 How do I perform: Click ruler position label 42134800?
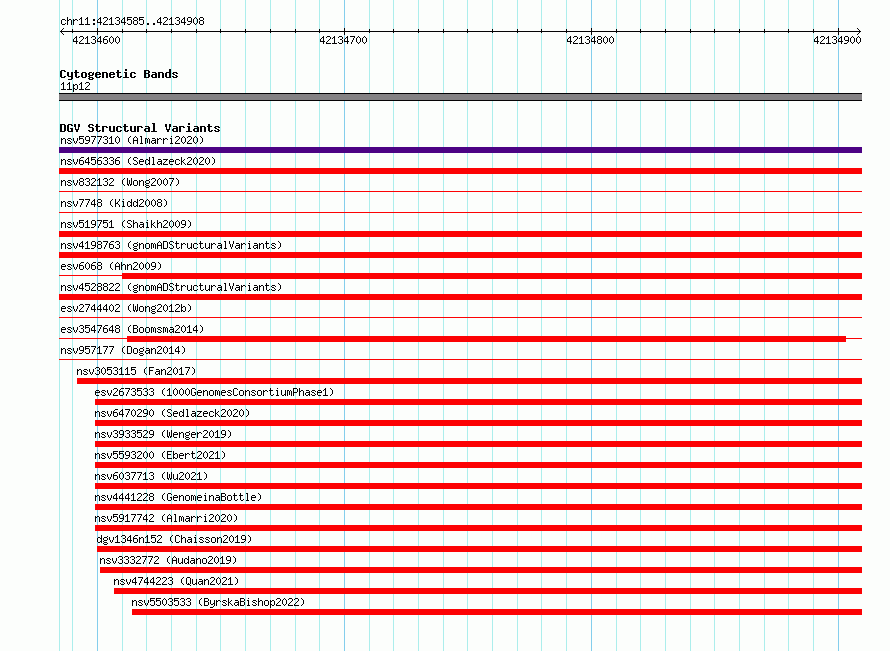pos(590,40)
